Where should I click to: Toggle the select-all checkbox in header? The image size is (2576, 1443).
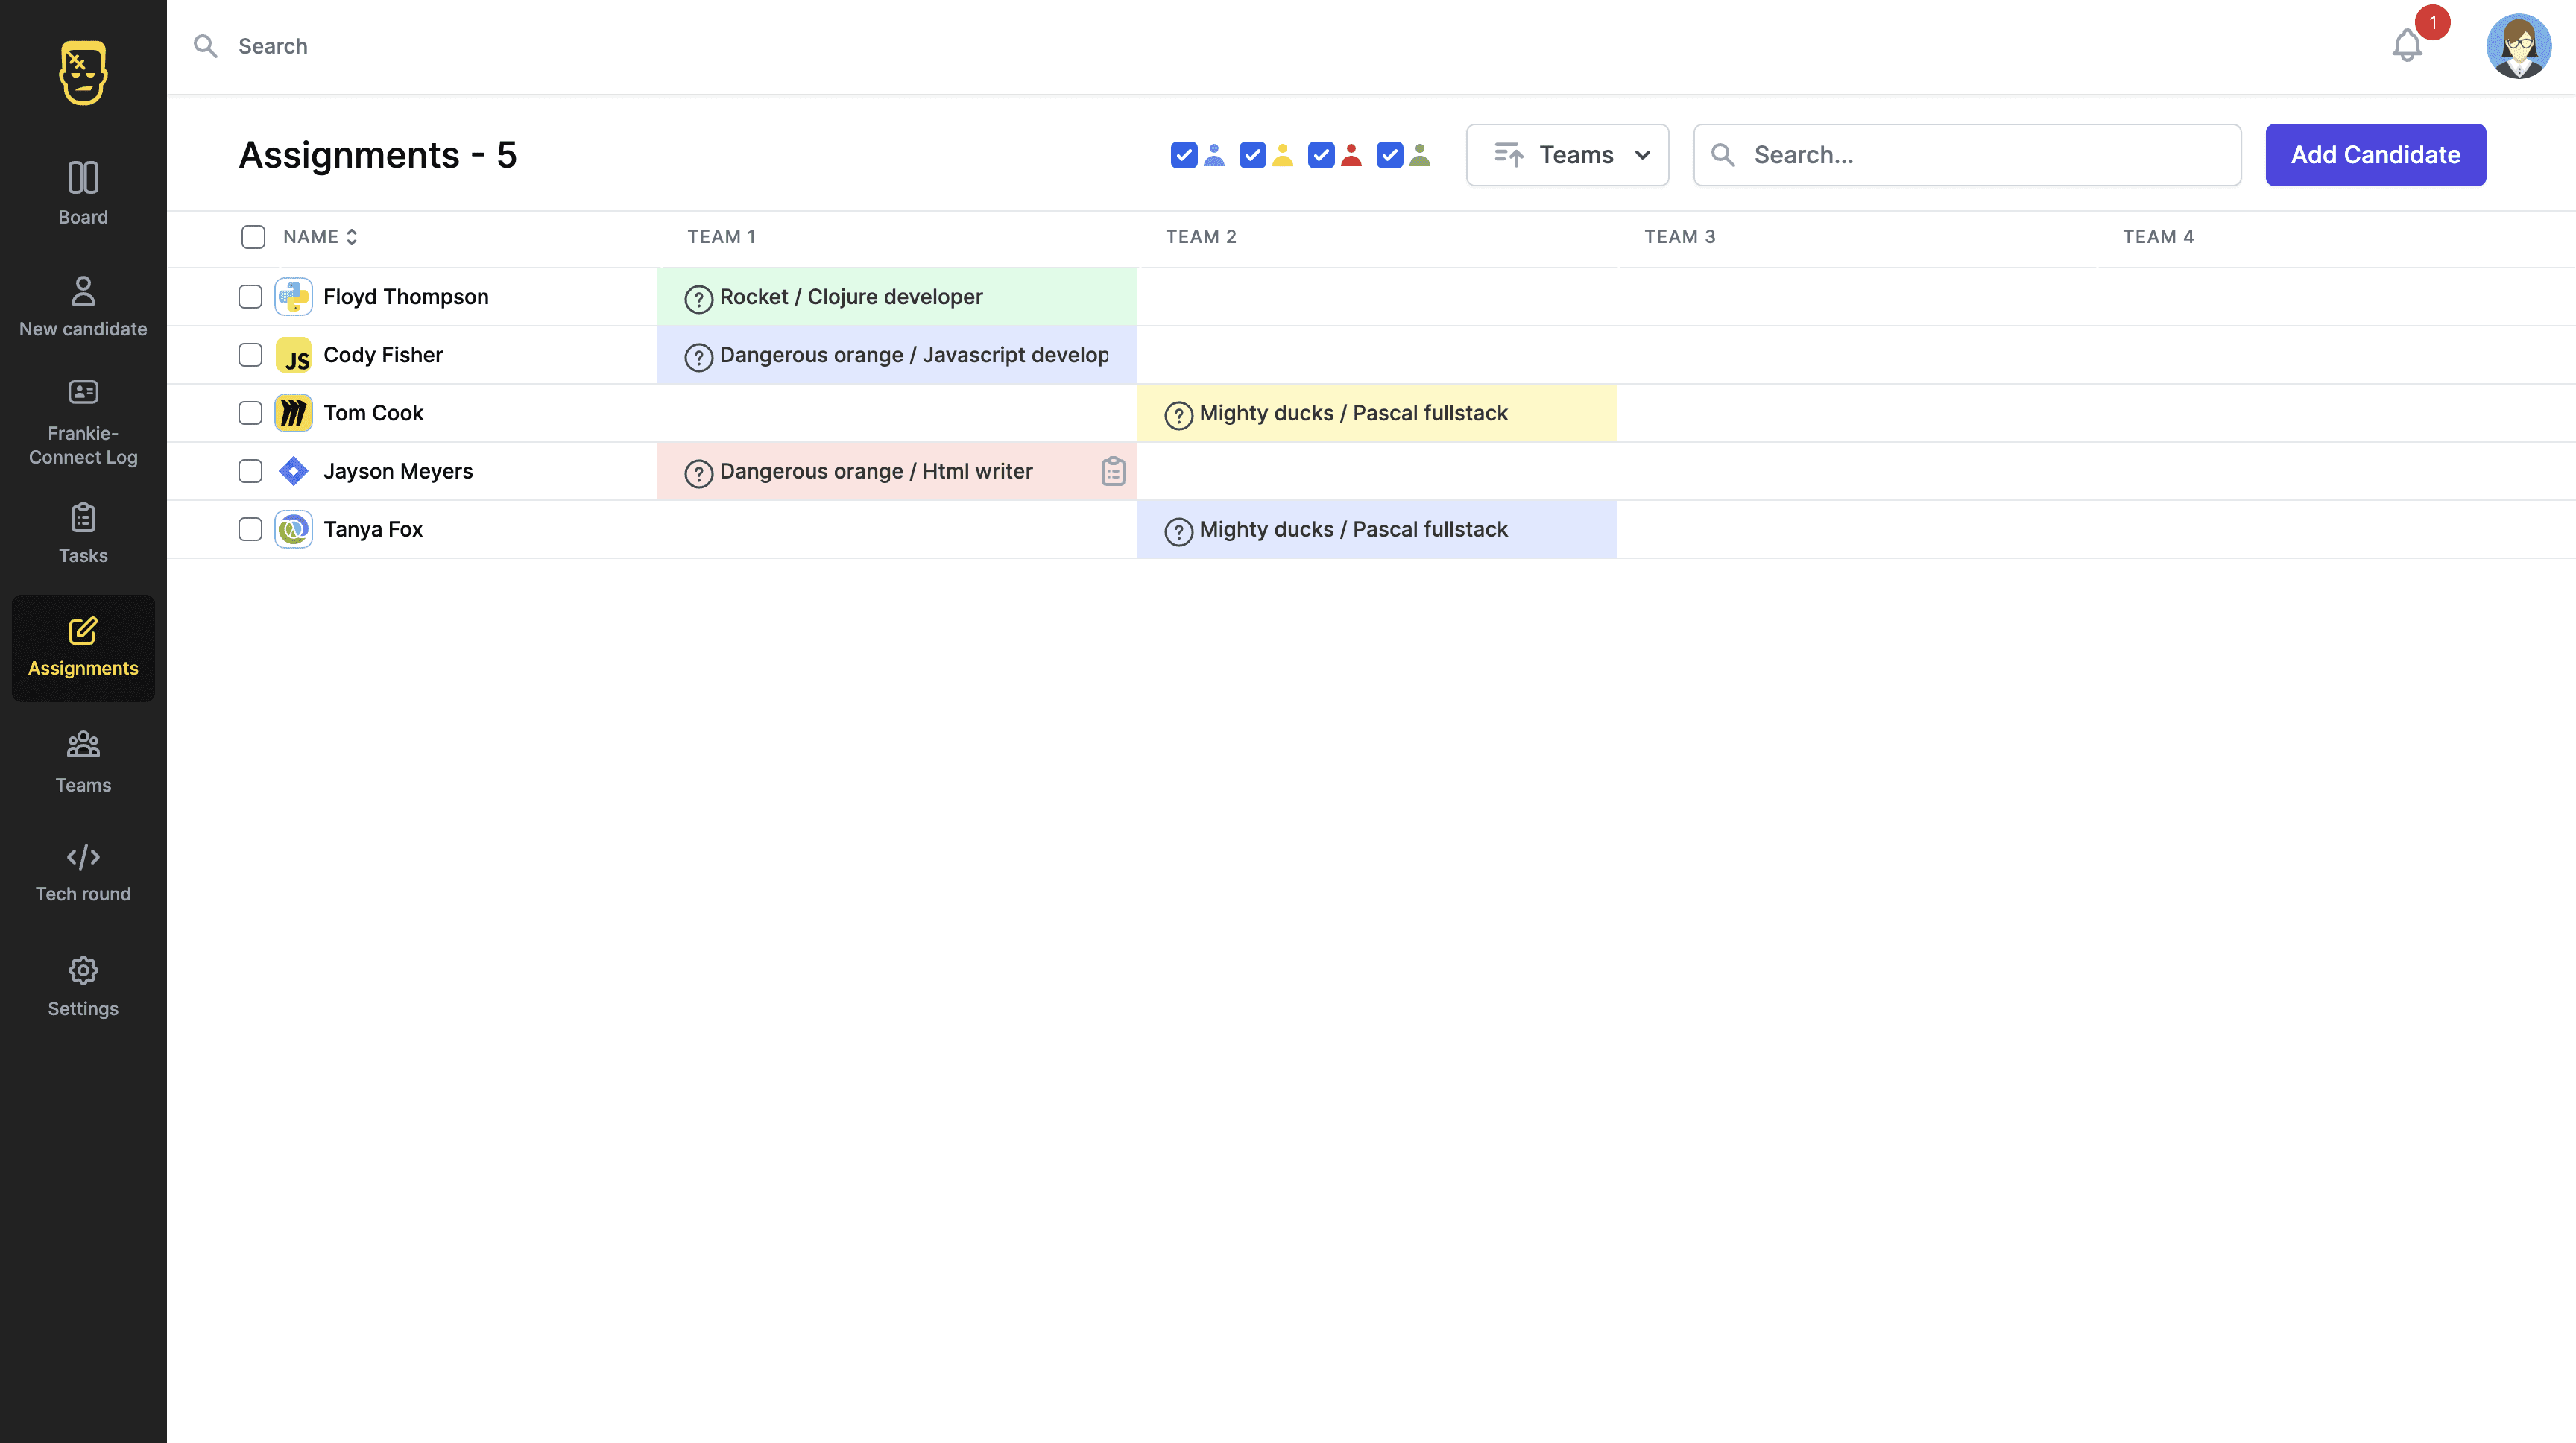[253, 237]
